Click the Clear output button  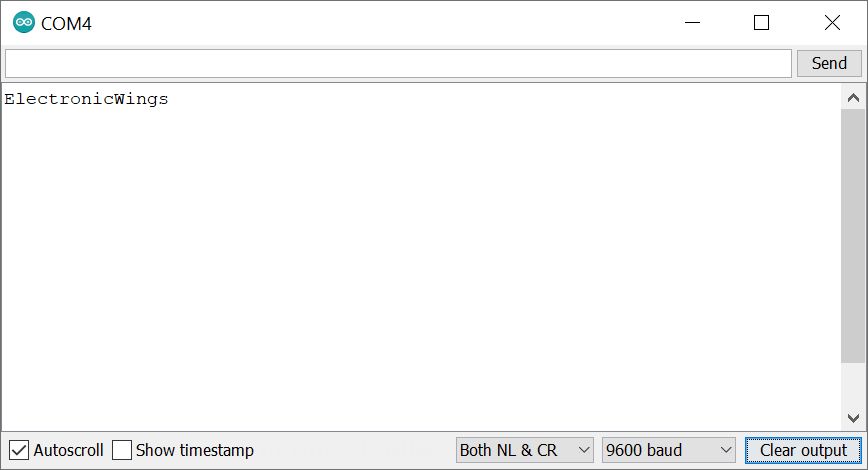(803, 450)
